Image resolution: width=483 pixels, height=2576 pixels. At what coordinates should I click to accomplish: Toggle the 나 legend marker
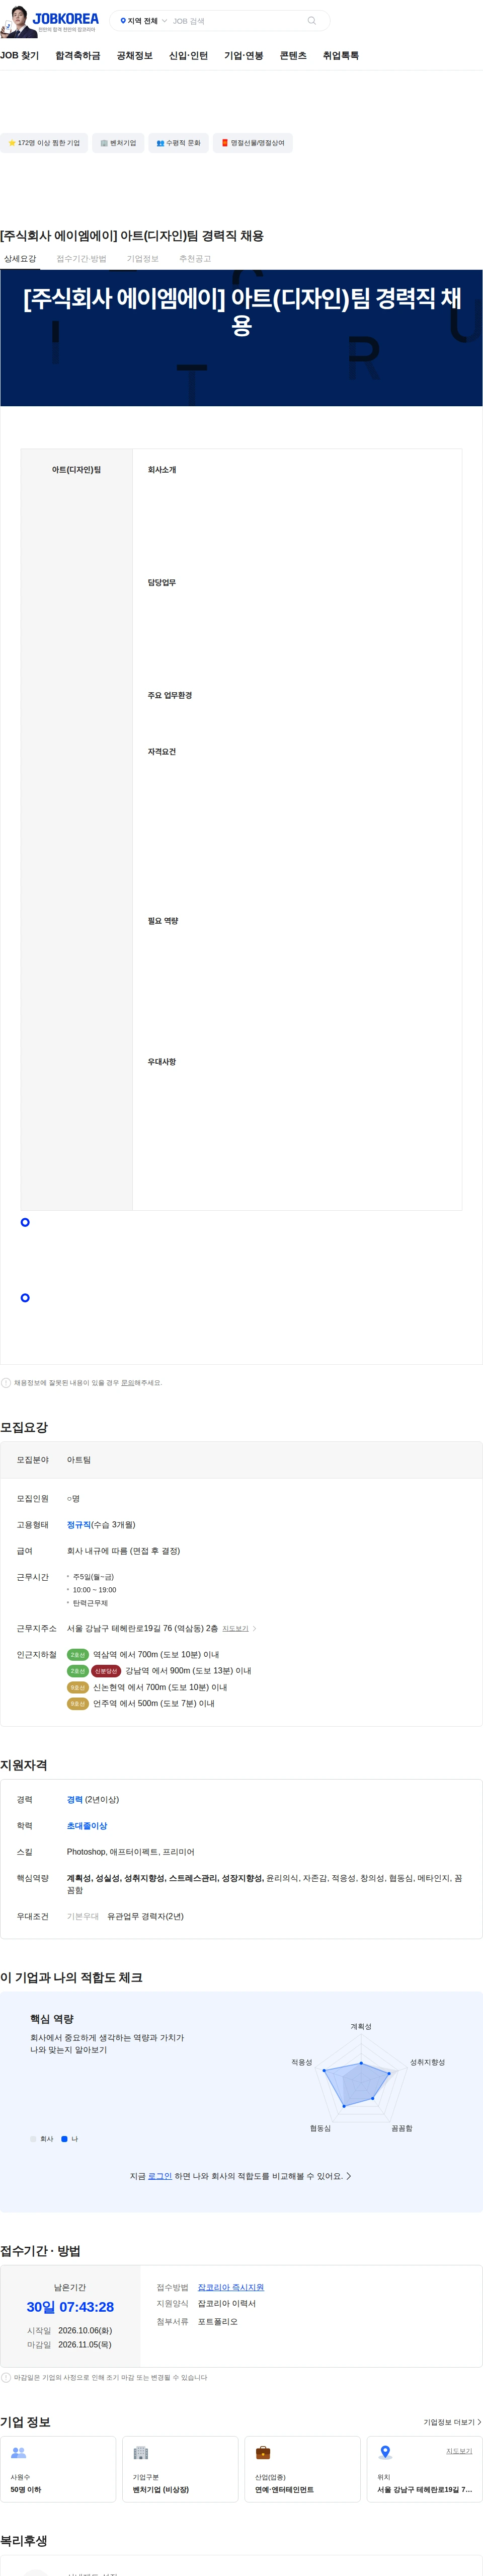64,2139
